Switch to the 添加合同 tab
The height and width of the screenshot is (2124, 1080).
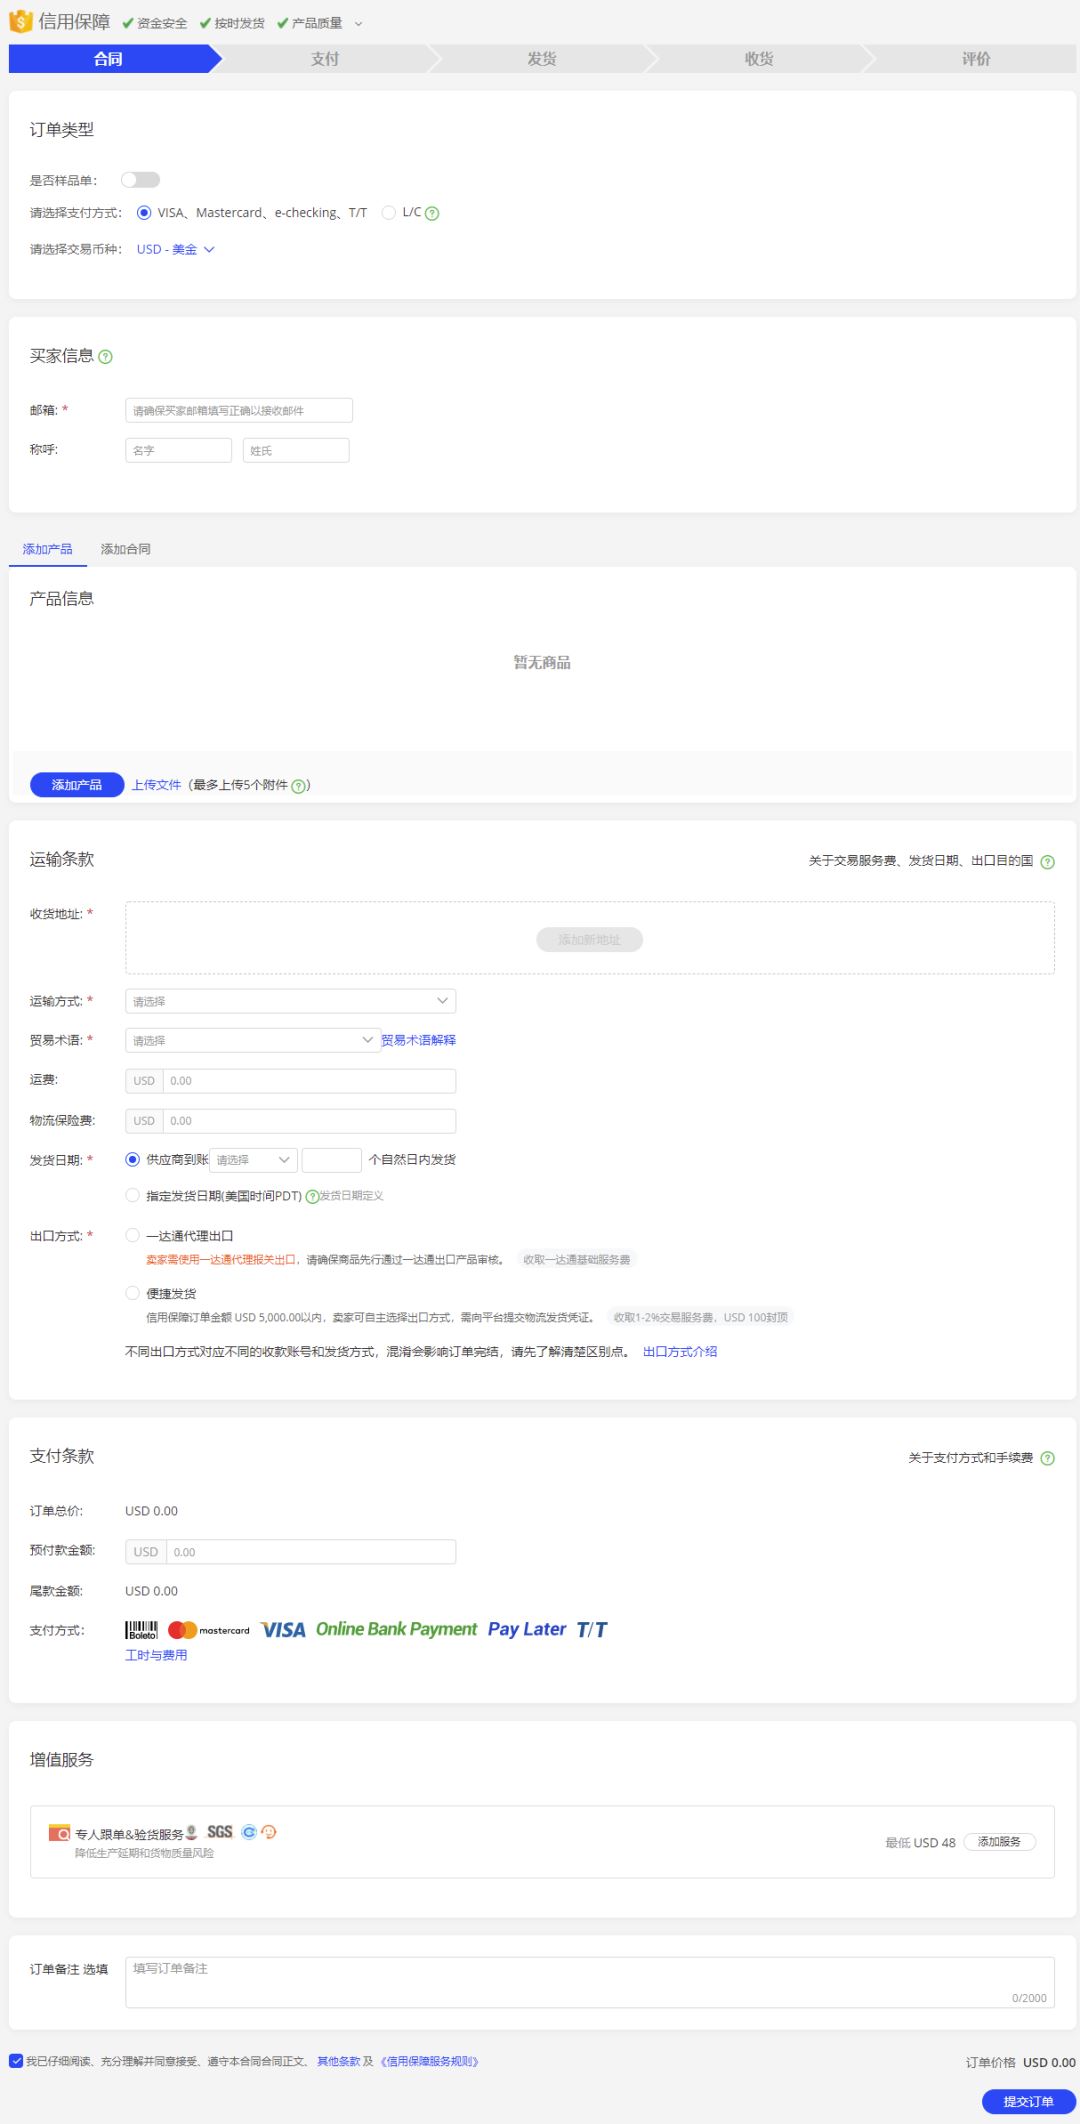click(x=125, y=549)
